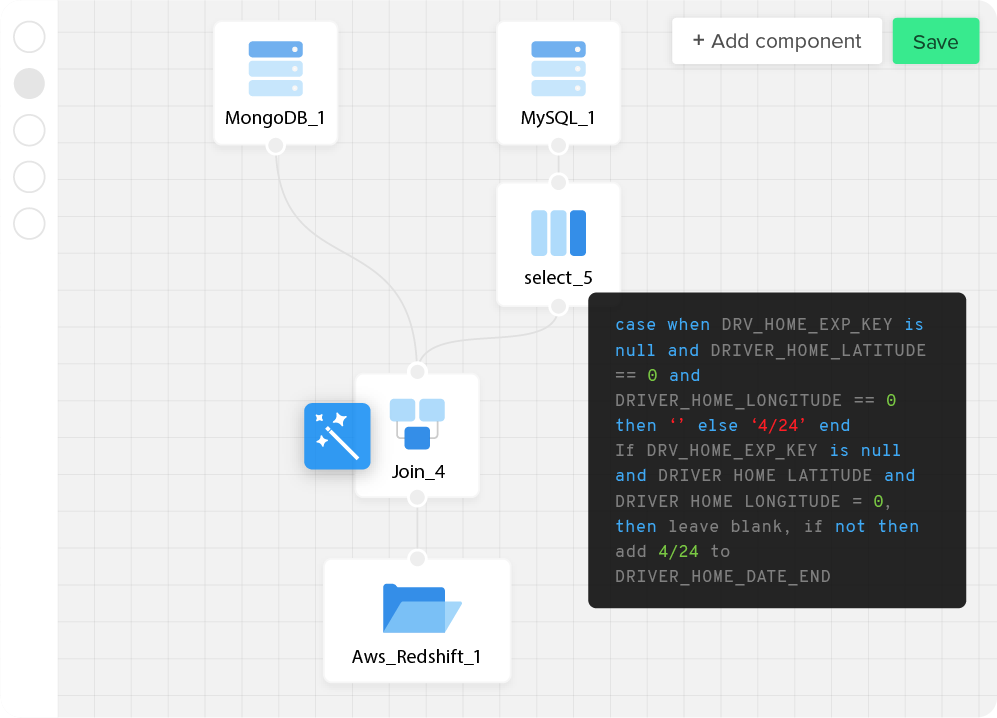Open the Join_4 component icon

tap(417, 424)
